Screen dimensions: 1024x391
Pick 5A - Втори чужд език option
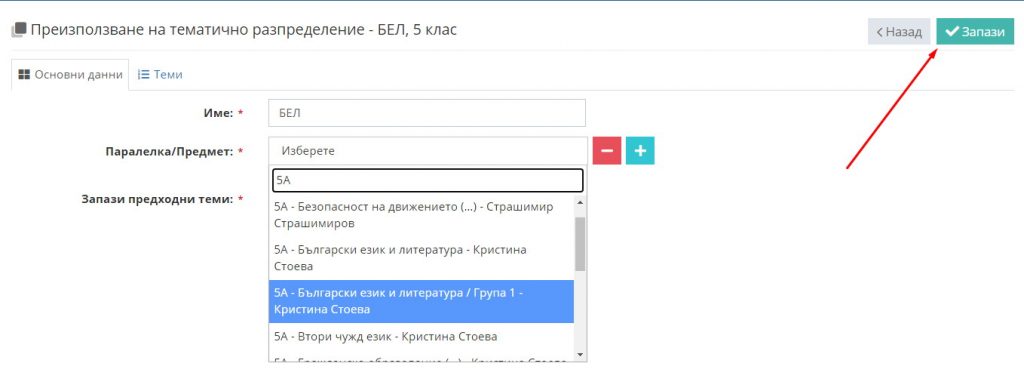pos(421,337)
